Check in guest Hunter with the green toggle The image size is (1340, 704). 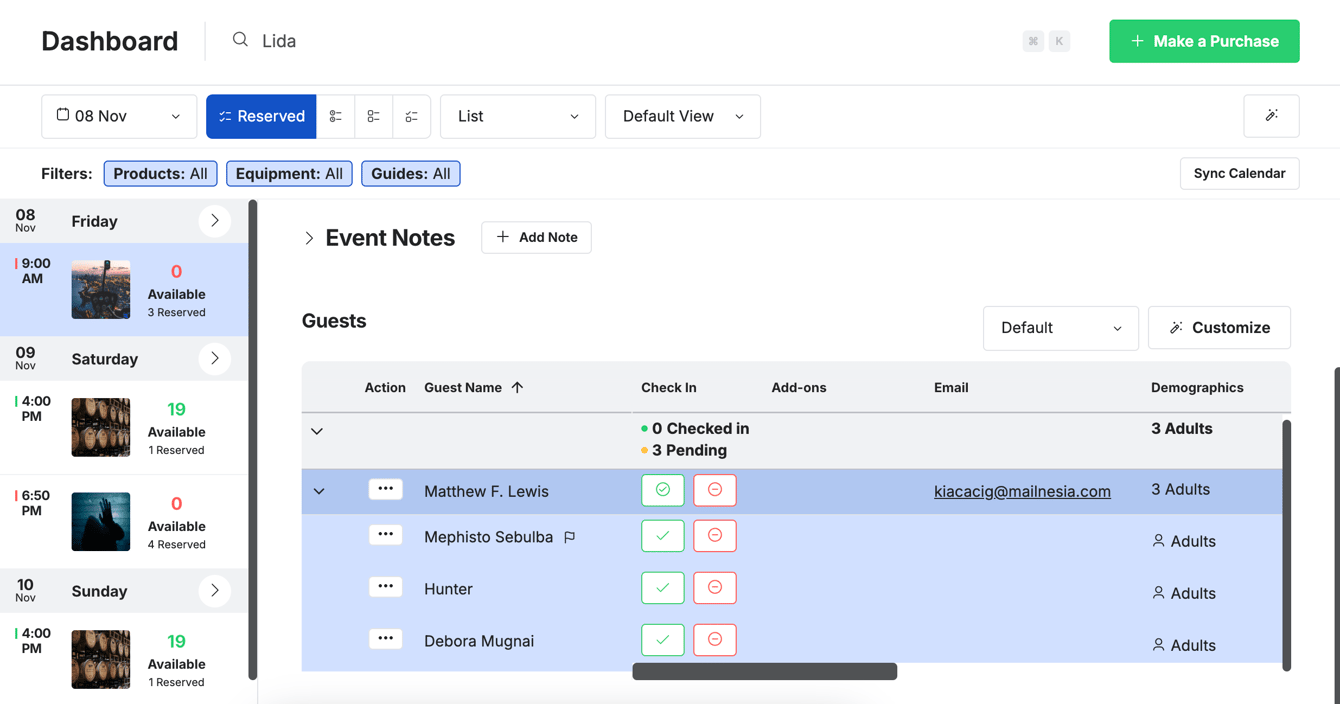(663, 588)
